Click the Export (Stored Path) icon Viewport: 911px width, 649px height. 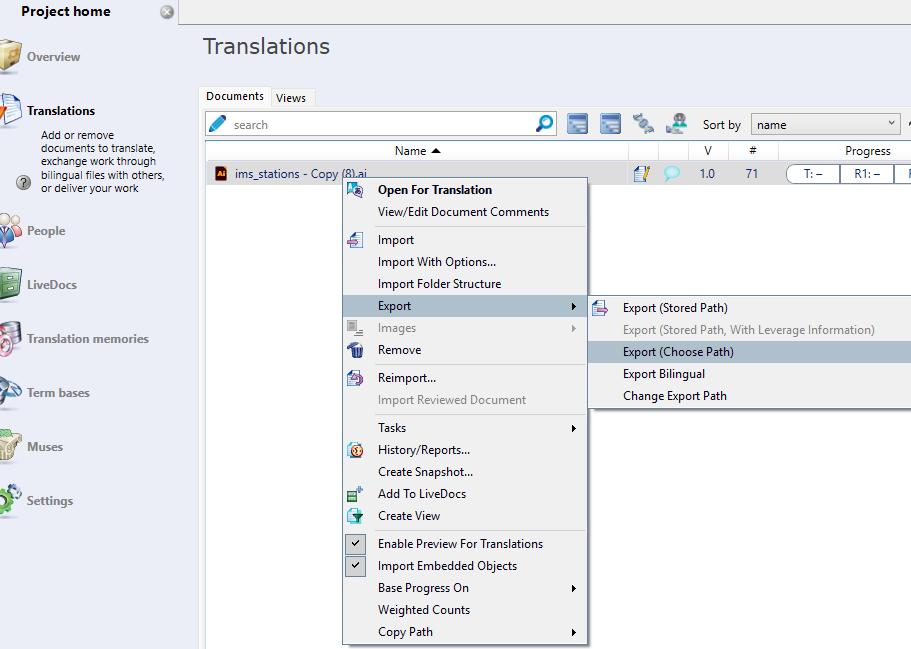600,308
